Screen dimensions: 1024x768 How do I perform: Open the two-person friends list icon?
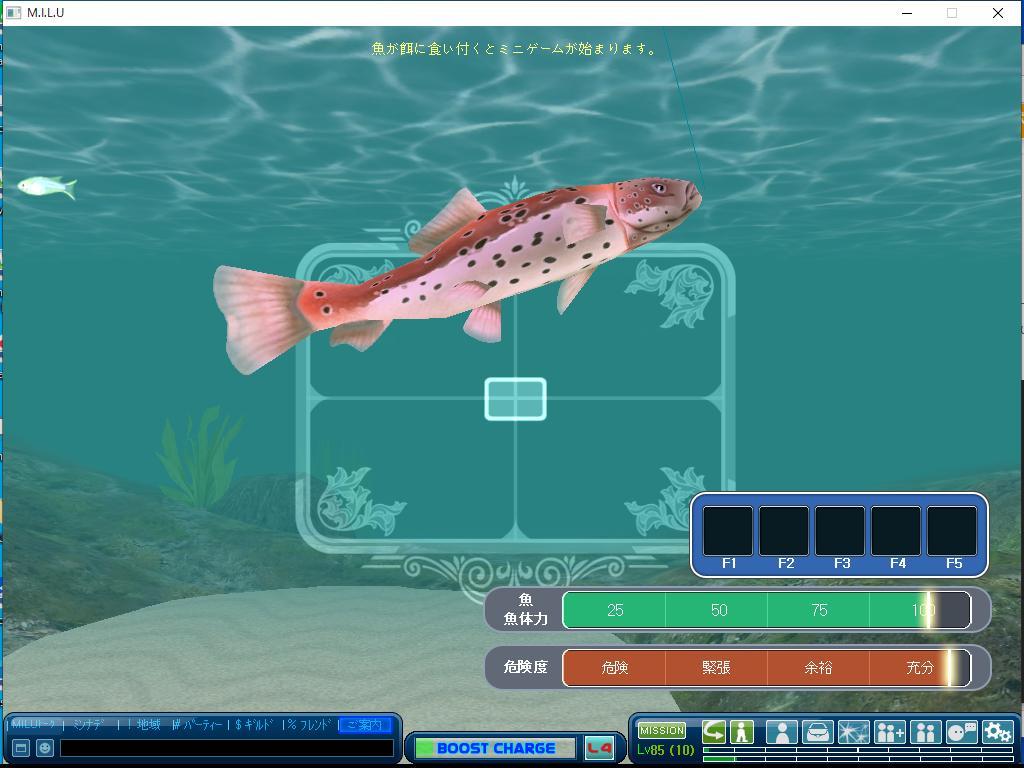[925, 732]
